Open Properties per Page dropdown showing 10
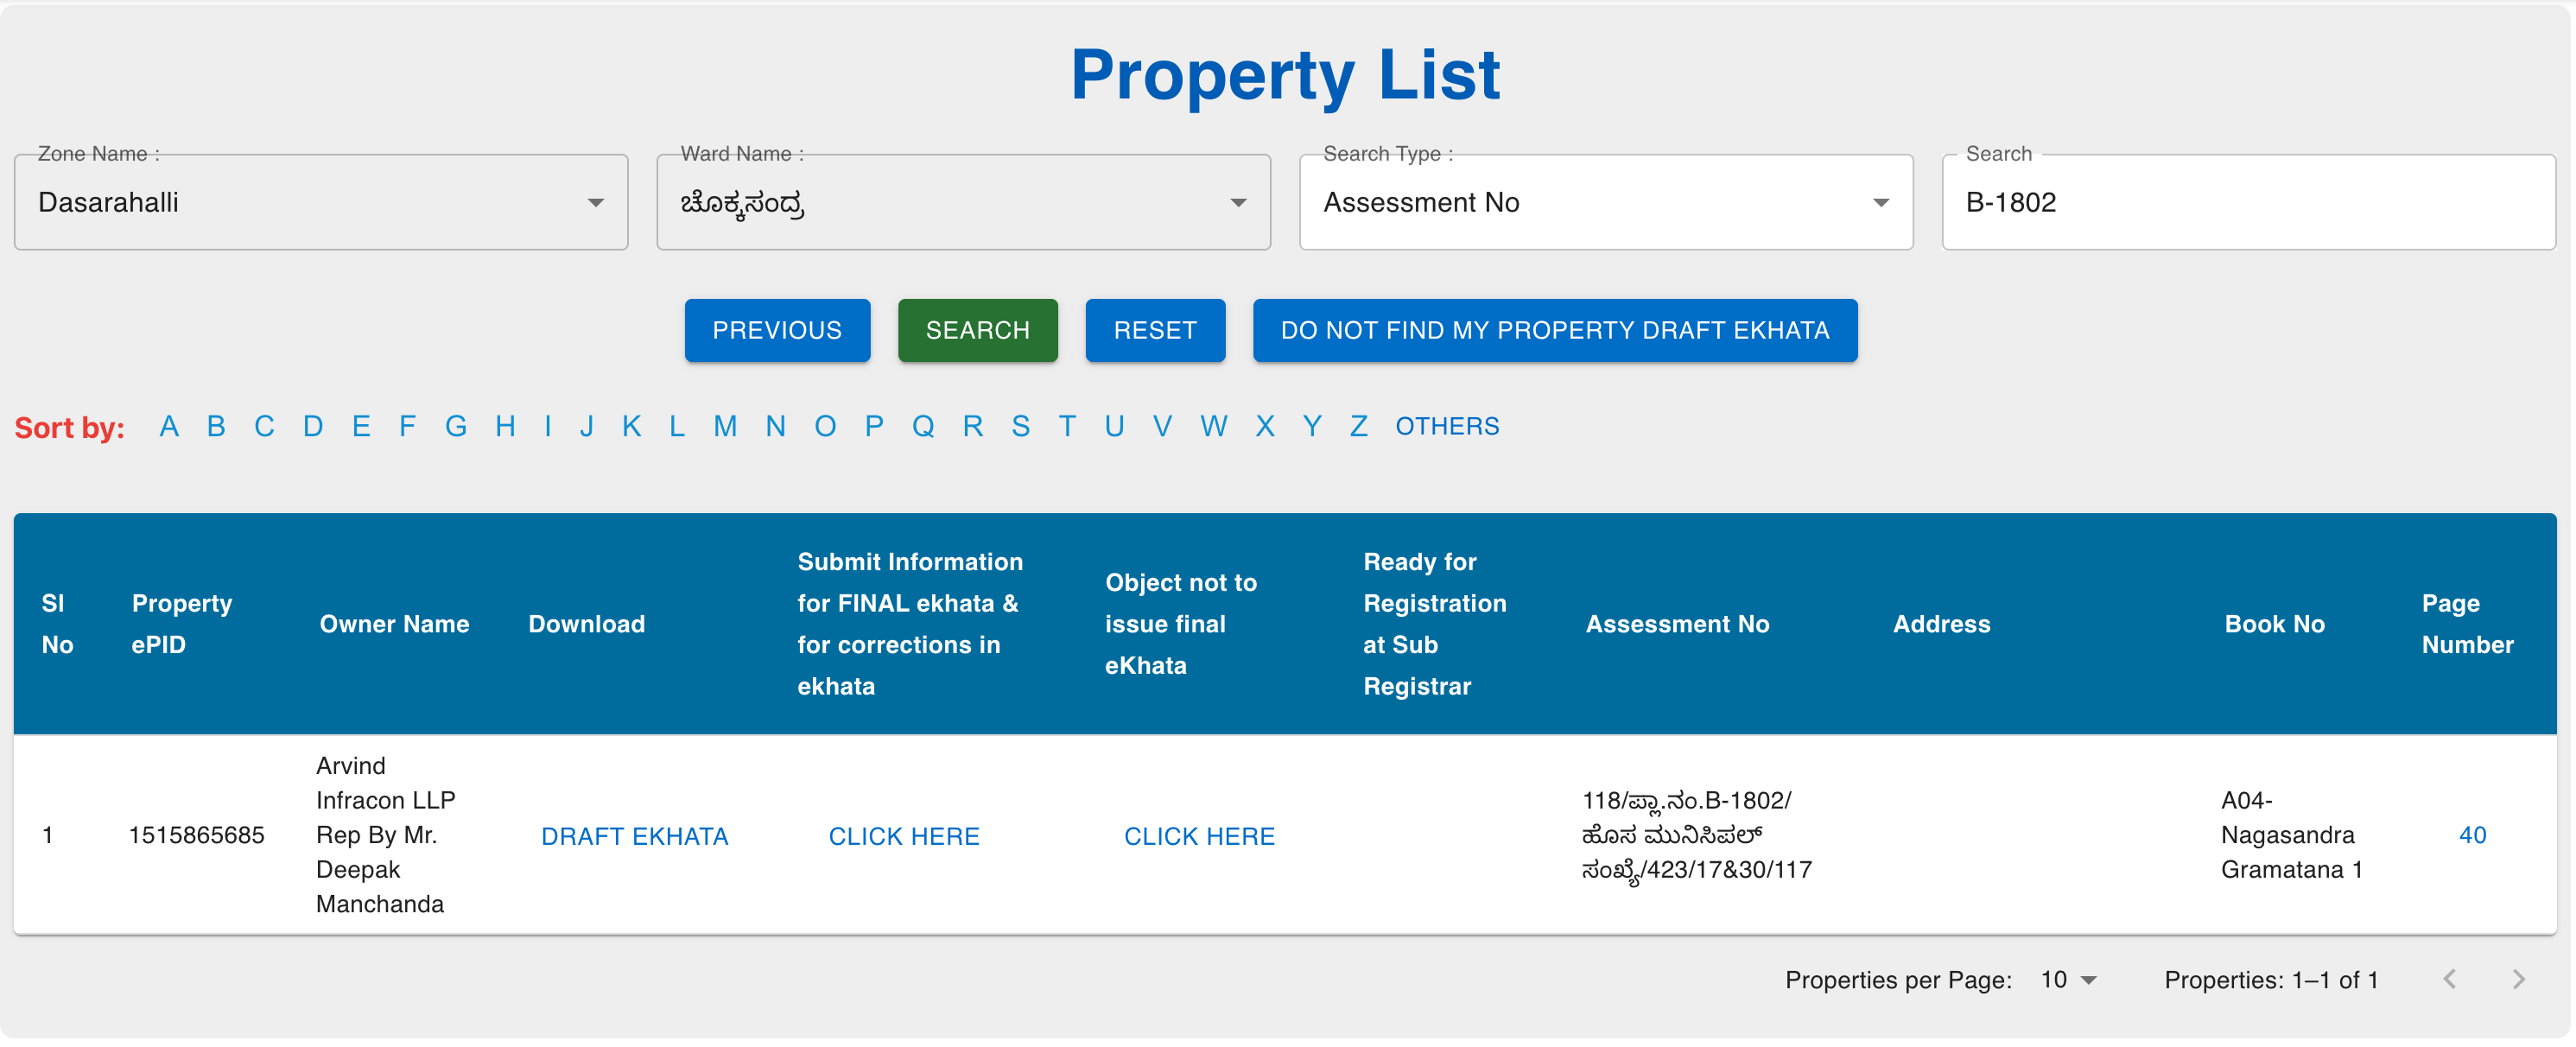 tap(2068, 980)
